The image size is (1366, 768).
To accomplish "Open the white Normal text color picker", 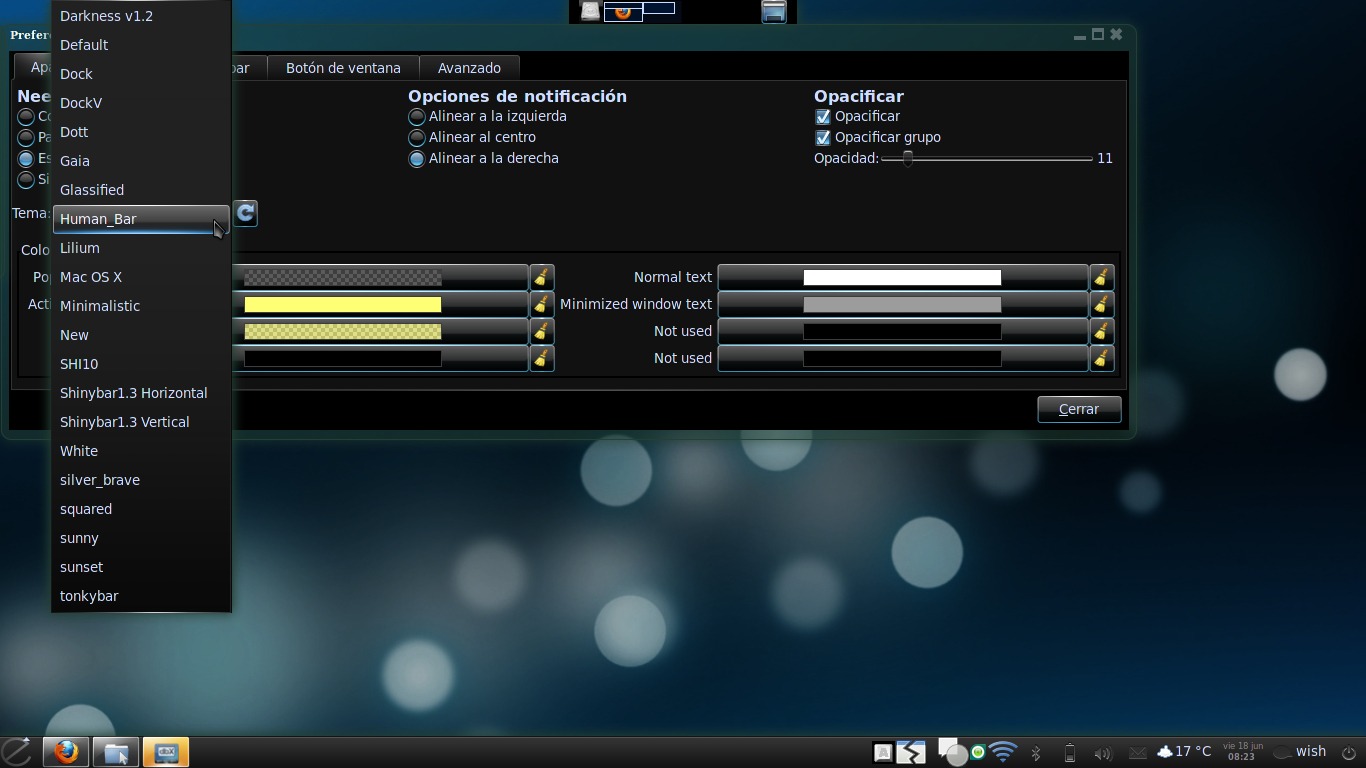I will point(903,277).
